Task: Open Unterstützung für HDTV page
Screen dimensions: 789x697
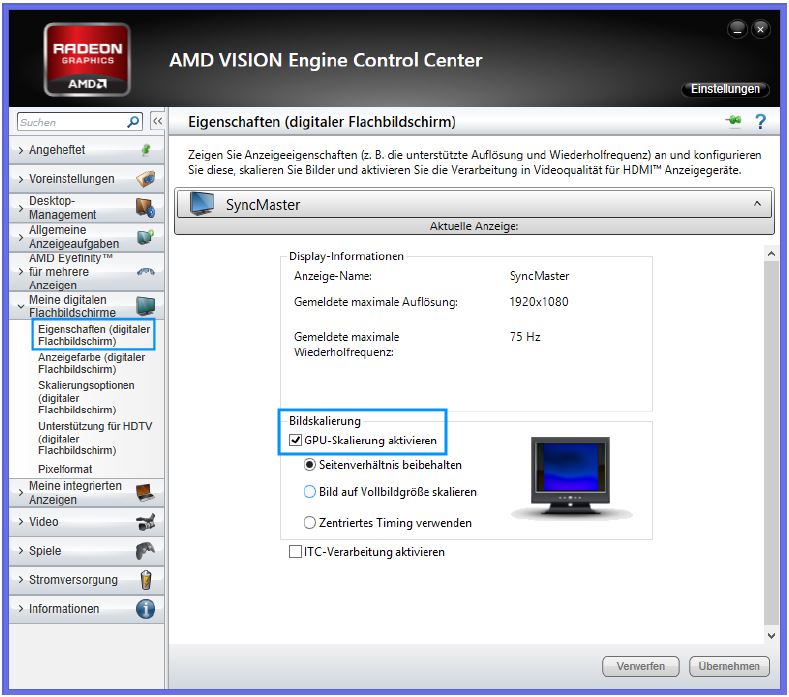Action: click(95, 438)
